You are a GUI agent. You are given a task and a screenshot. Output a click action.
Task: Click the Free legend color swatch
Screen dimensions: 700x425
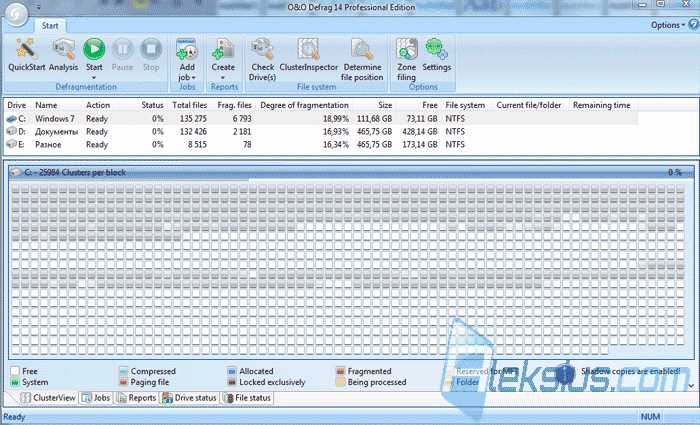click(15, 371)
